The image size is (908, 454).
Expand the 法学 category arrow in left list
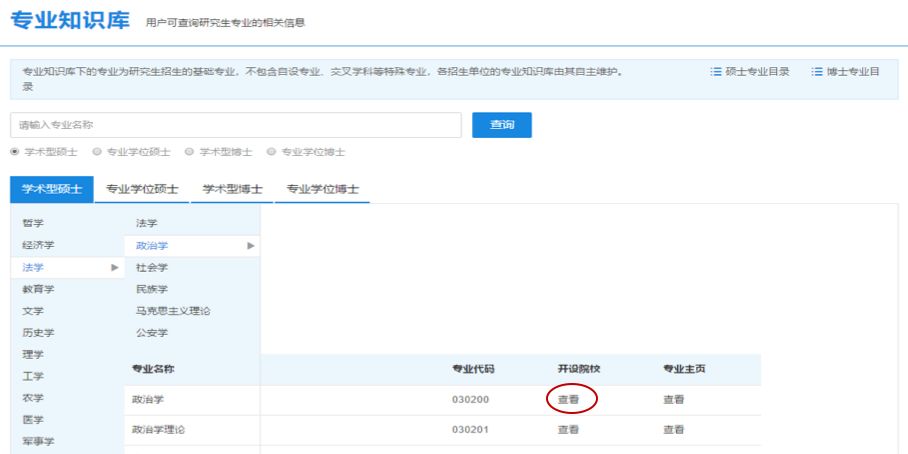[115, 267]
